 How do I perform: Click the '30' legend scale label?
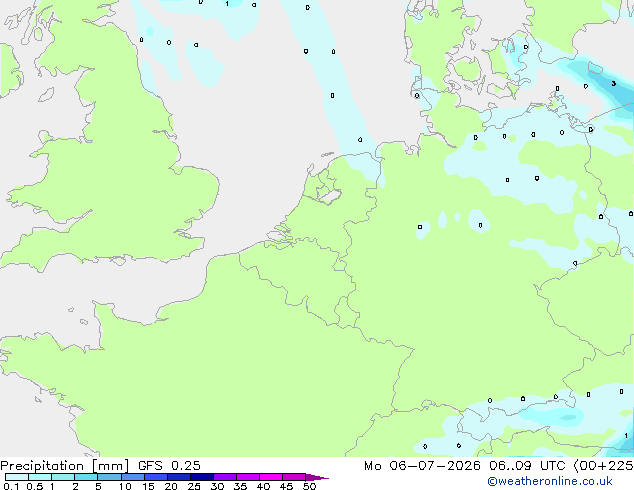click(217, 486)
